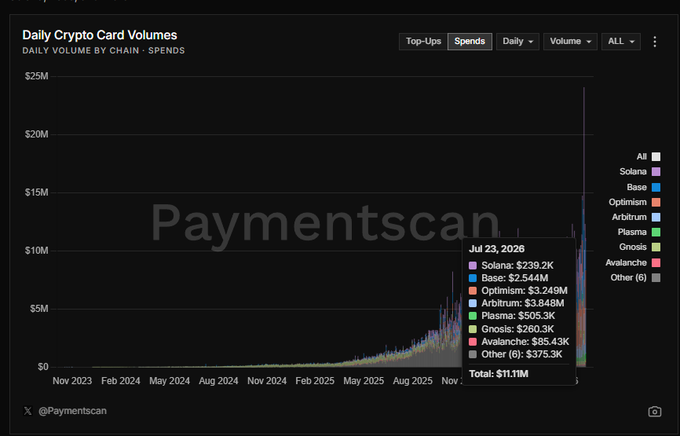
Task: Click the Other (6): $375.3K tooltip row
Action: 516,354
